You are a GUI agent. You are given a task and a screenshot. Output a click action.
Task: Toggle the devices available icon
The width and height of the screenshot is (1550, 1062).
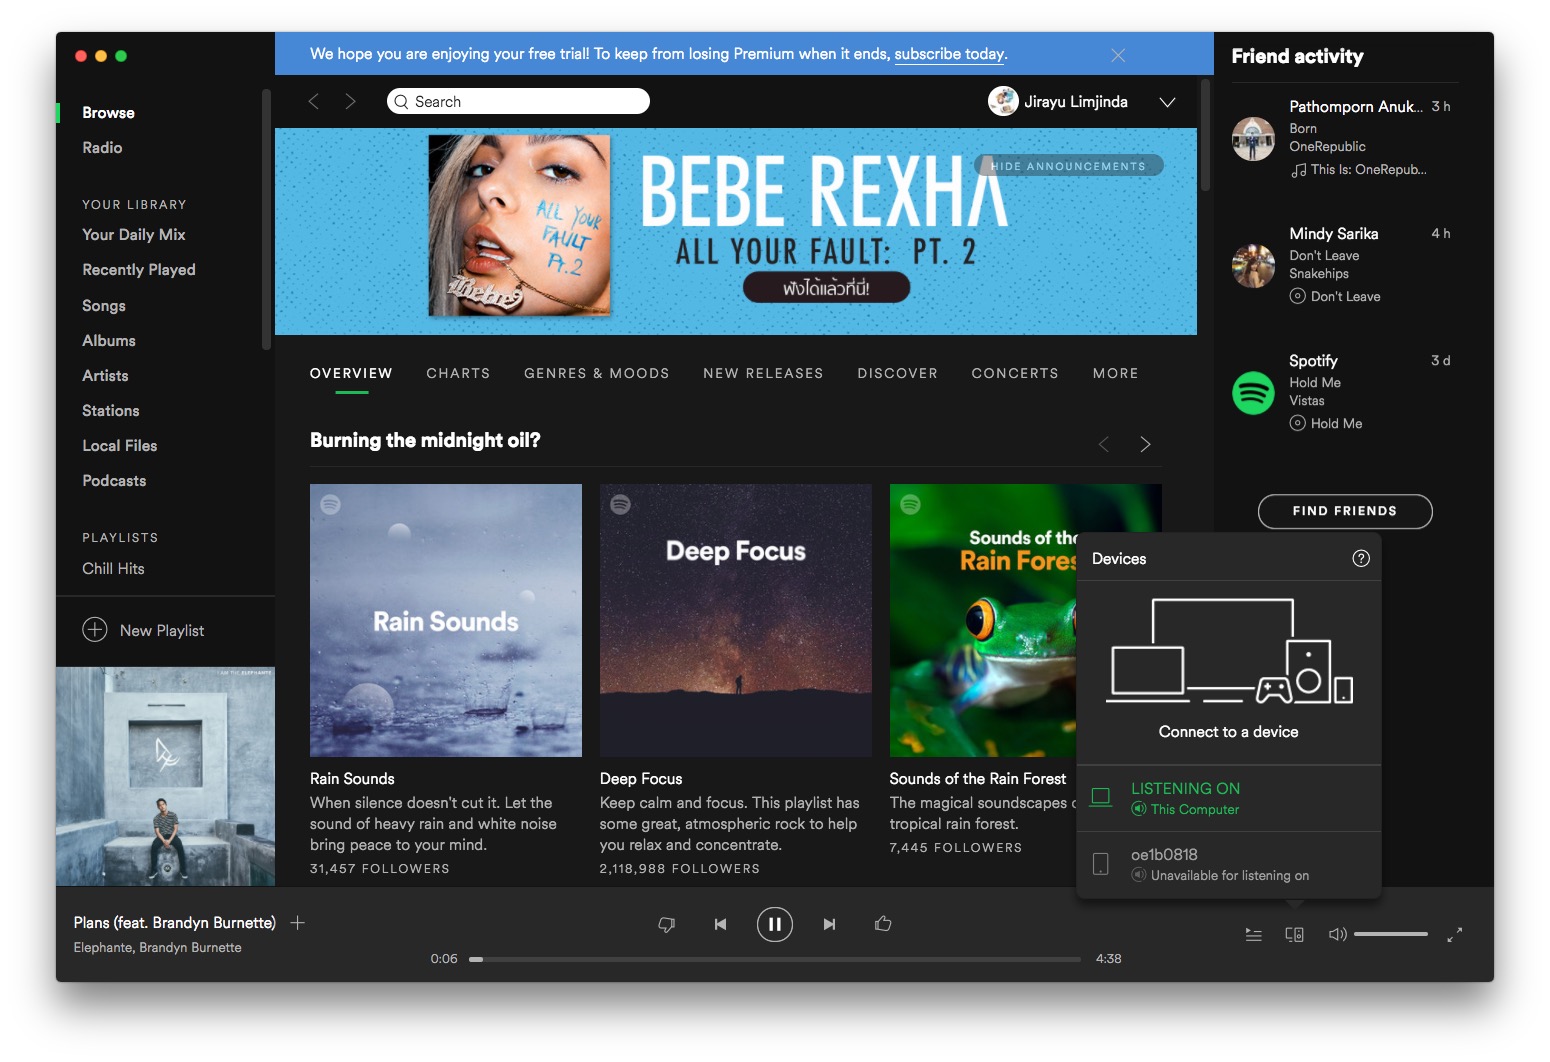[1294, 935]
